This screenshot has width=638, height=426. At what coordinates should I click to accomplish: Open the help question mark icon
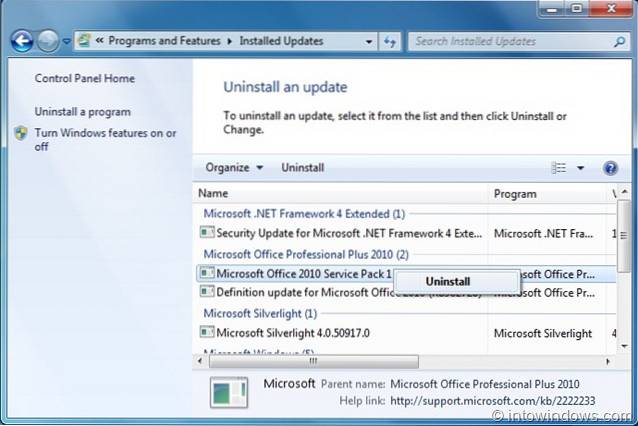(x=610, y=168)
